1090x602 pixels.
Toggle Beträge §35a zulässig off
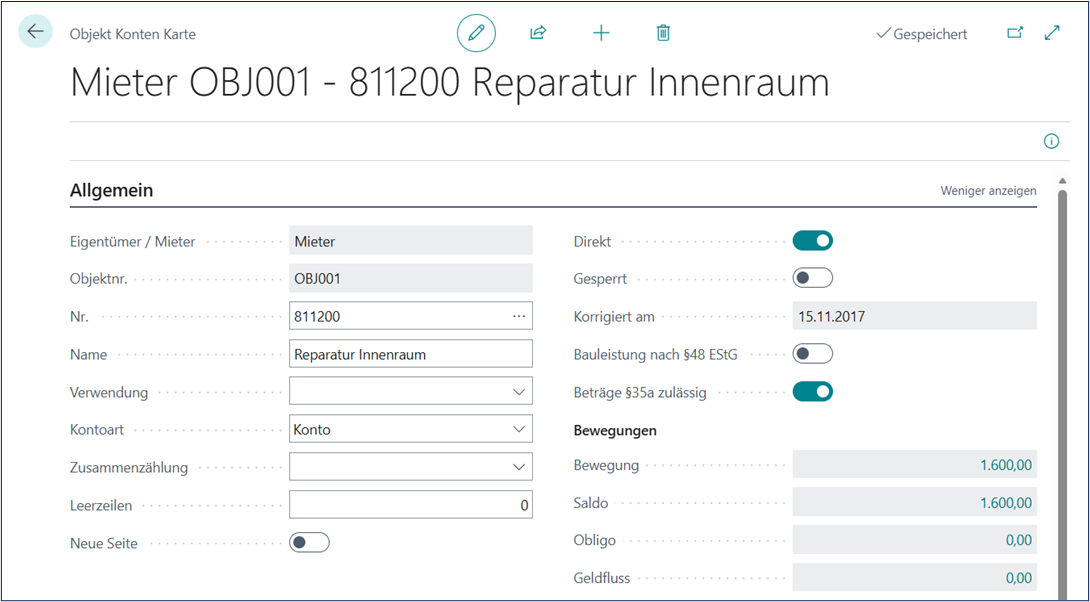[812, 392]
